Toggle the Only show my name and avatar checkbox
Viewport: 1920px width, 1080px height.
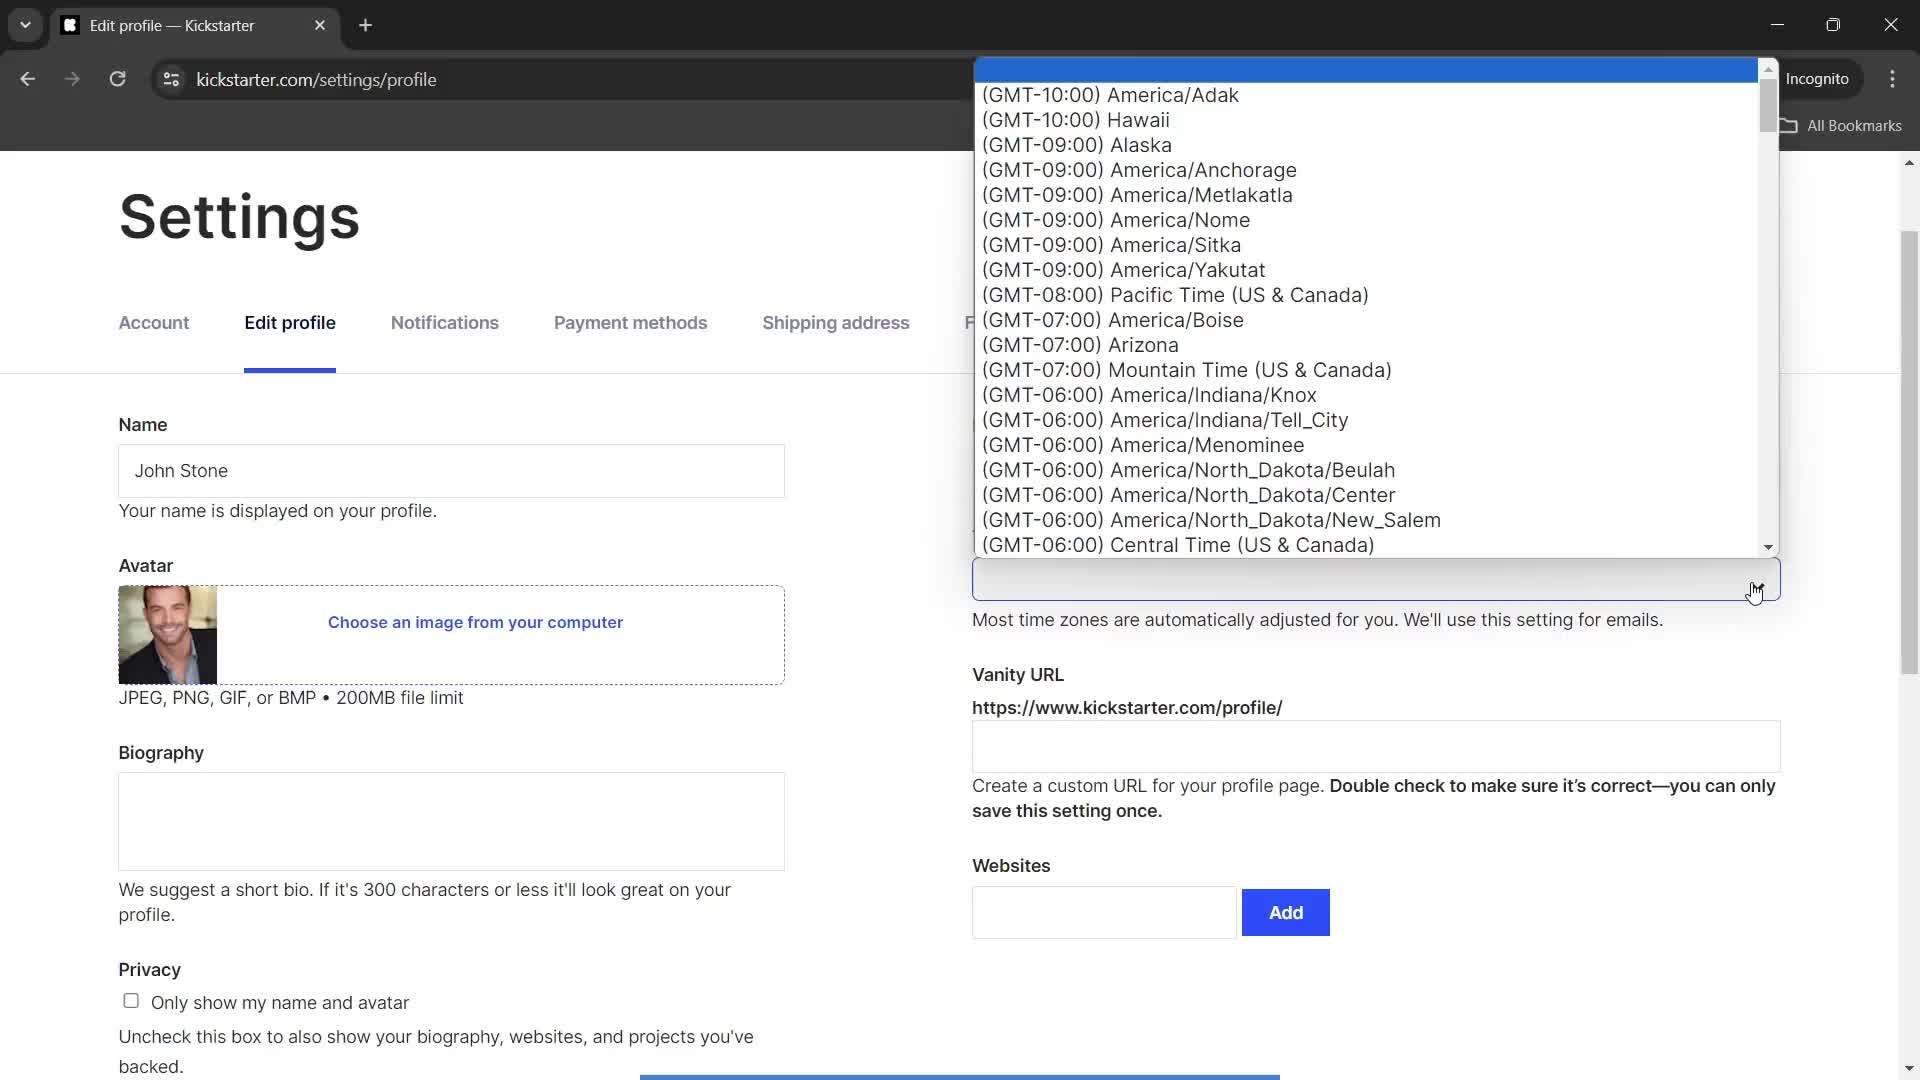click(x=131, y=1000)
